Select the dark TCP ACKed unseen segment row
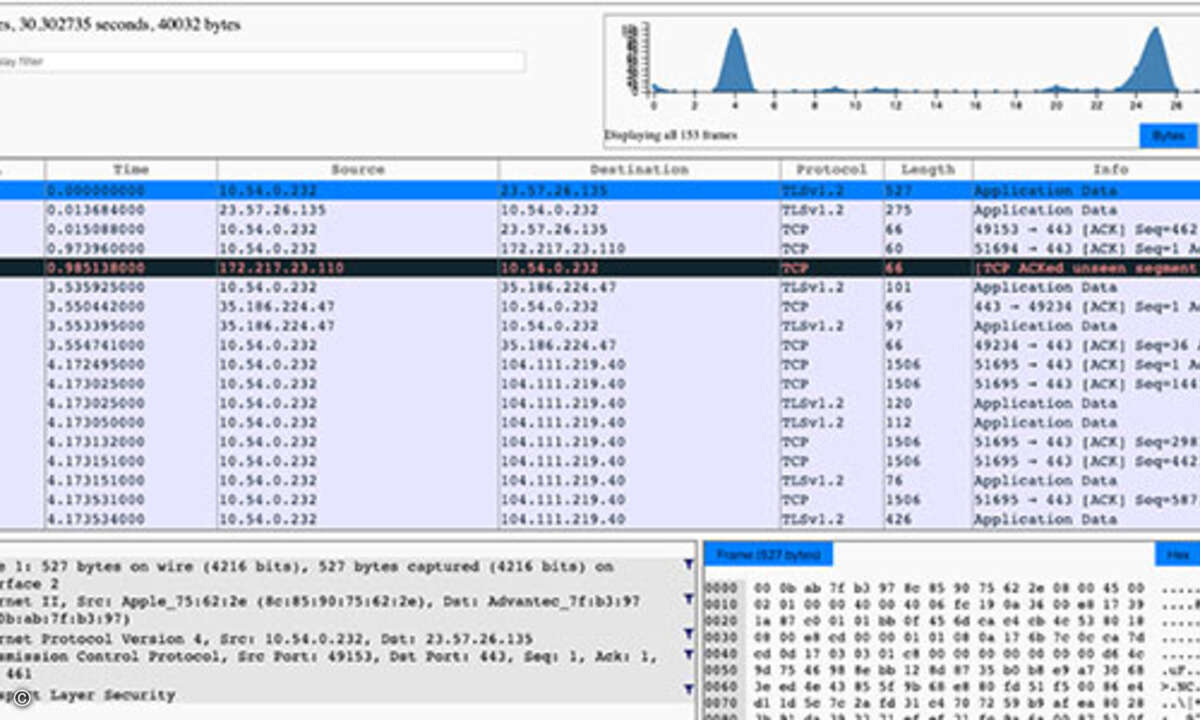The width and height of the screenshot is (1200, 720). (x=600, y=268)
